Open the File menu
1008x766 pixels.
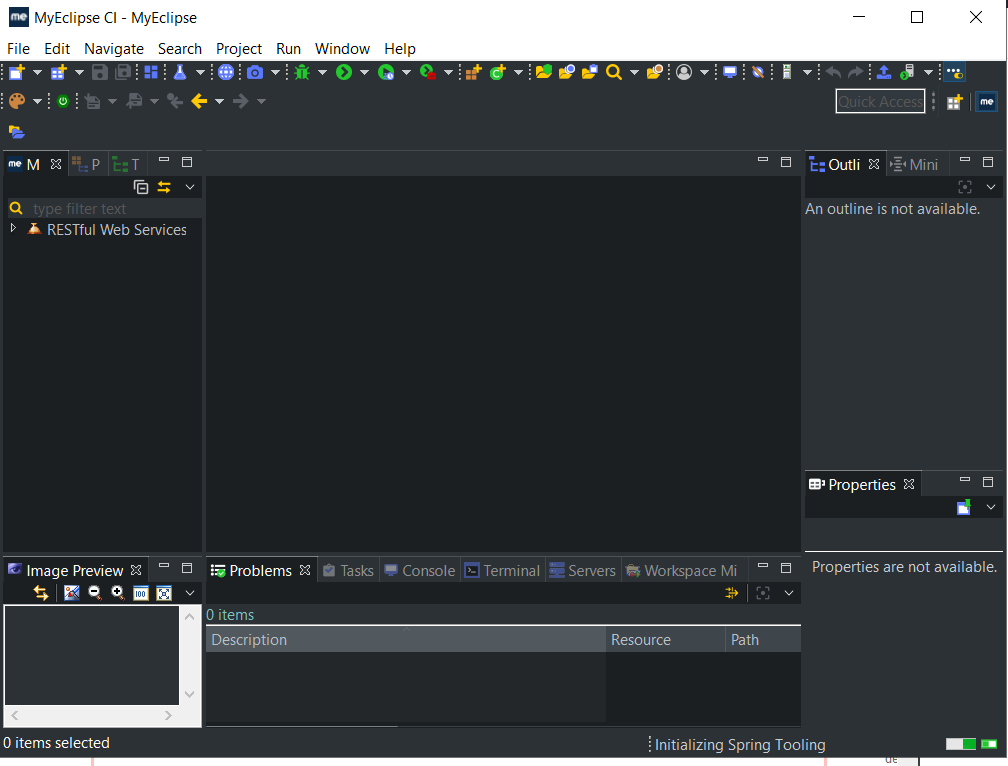[x=19, y=49]
